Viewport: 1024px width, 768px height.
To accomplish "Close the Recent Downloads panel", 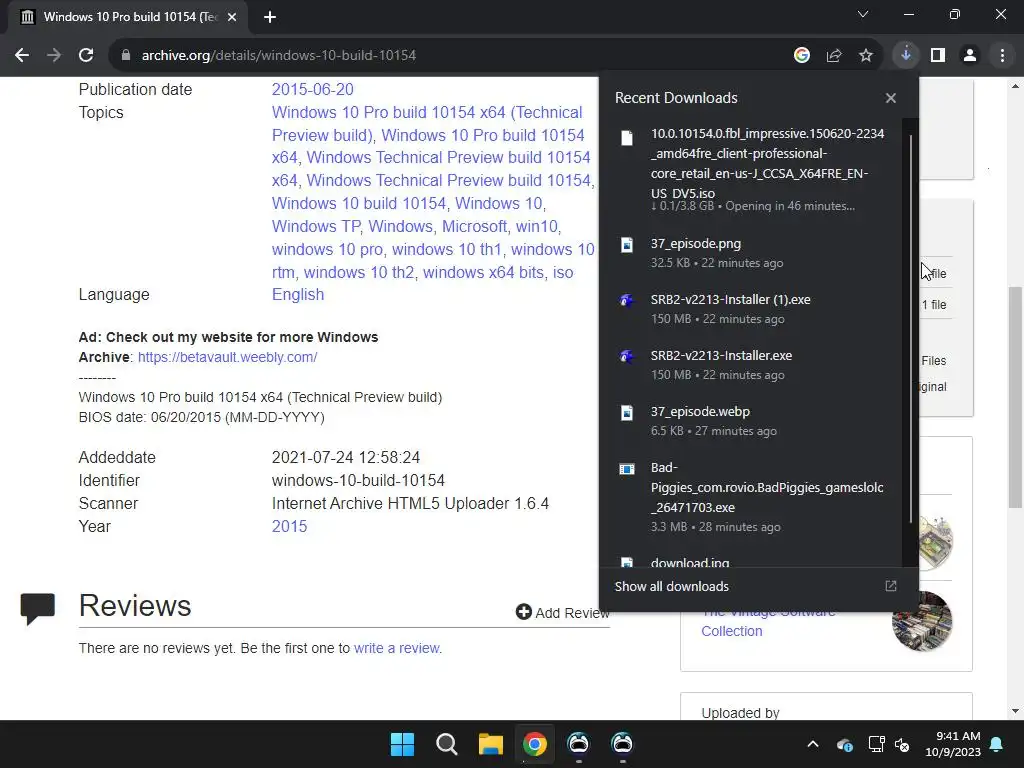I will 891,98.
